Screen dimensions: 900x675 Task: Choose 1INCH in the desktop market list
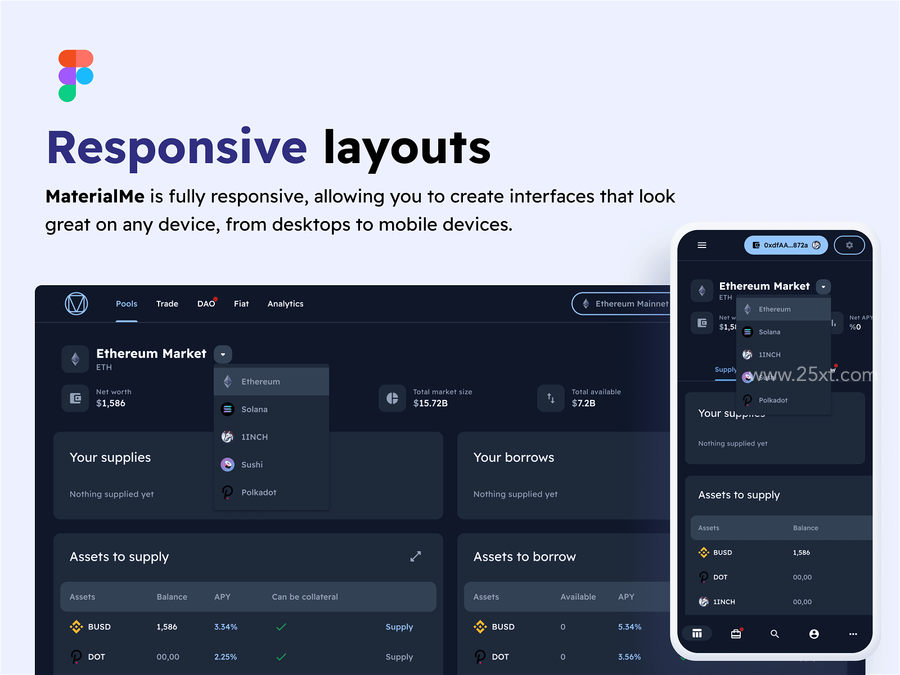pos(271,437)
